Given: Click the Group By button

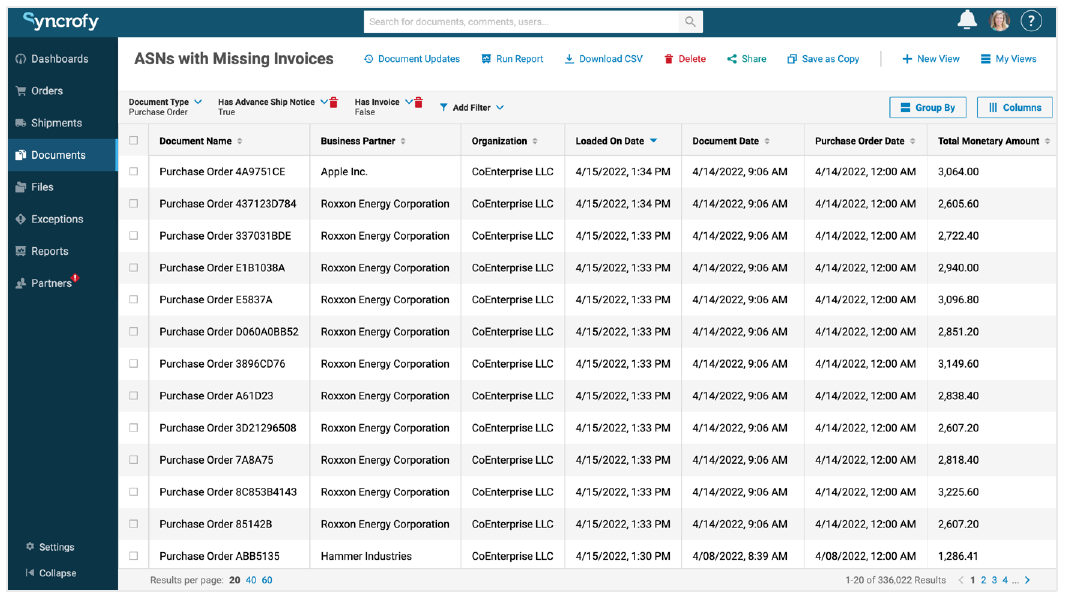Looking at the screenshot, I should (928, 108).
